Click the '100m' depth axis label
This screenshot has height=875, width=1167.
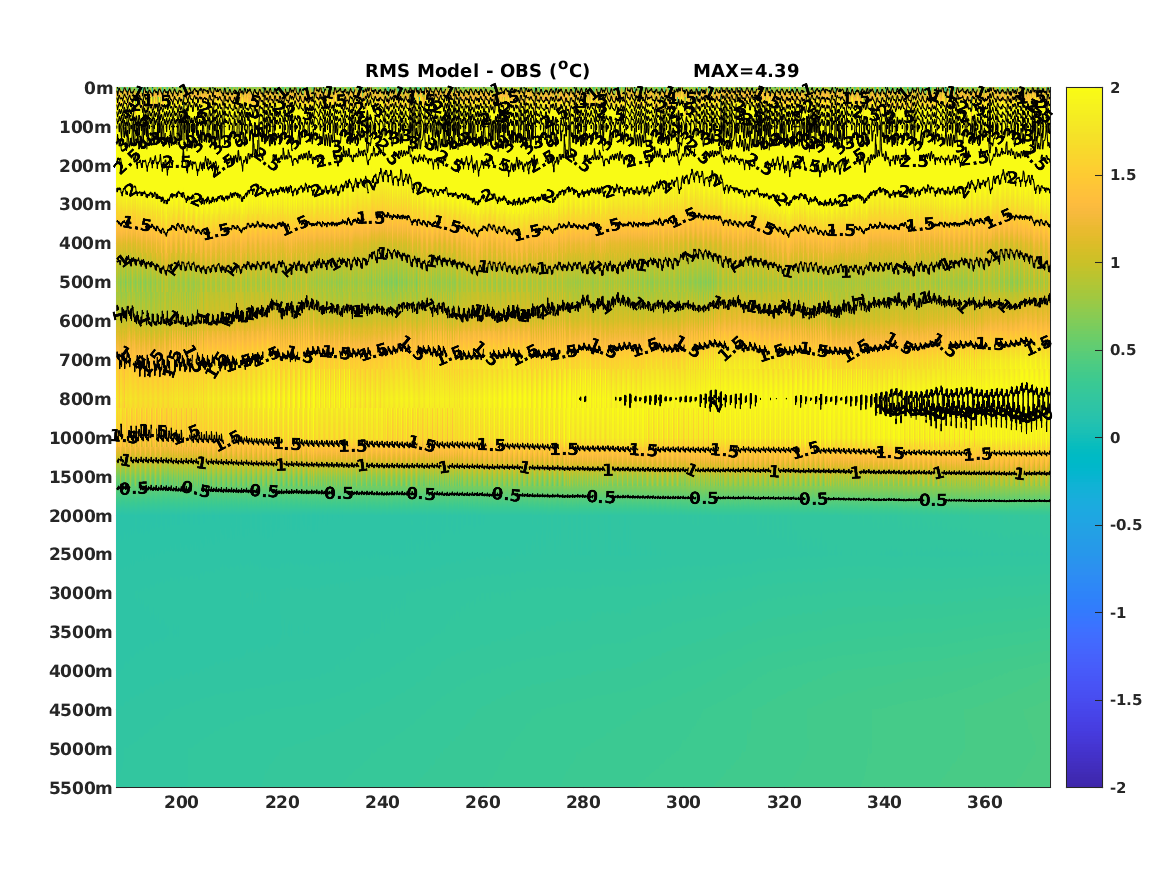point(86,127)
